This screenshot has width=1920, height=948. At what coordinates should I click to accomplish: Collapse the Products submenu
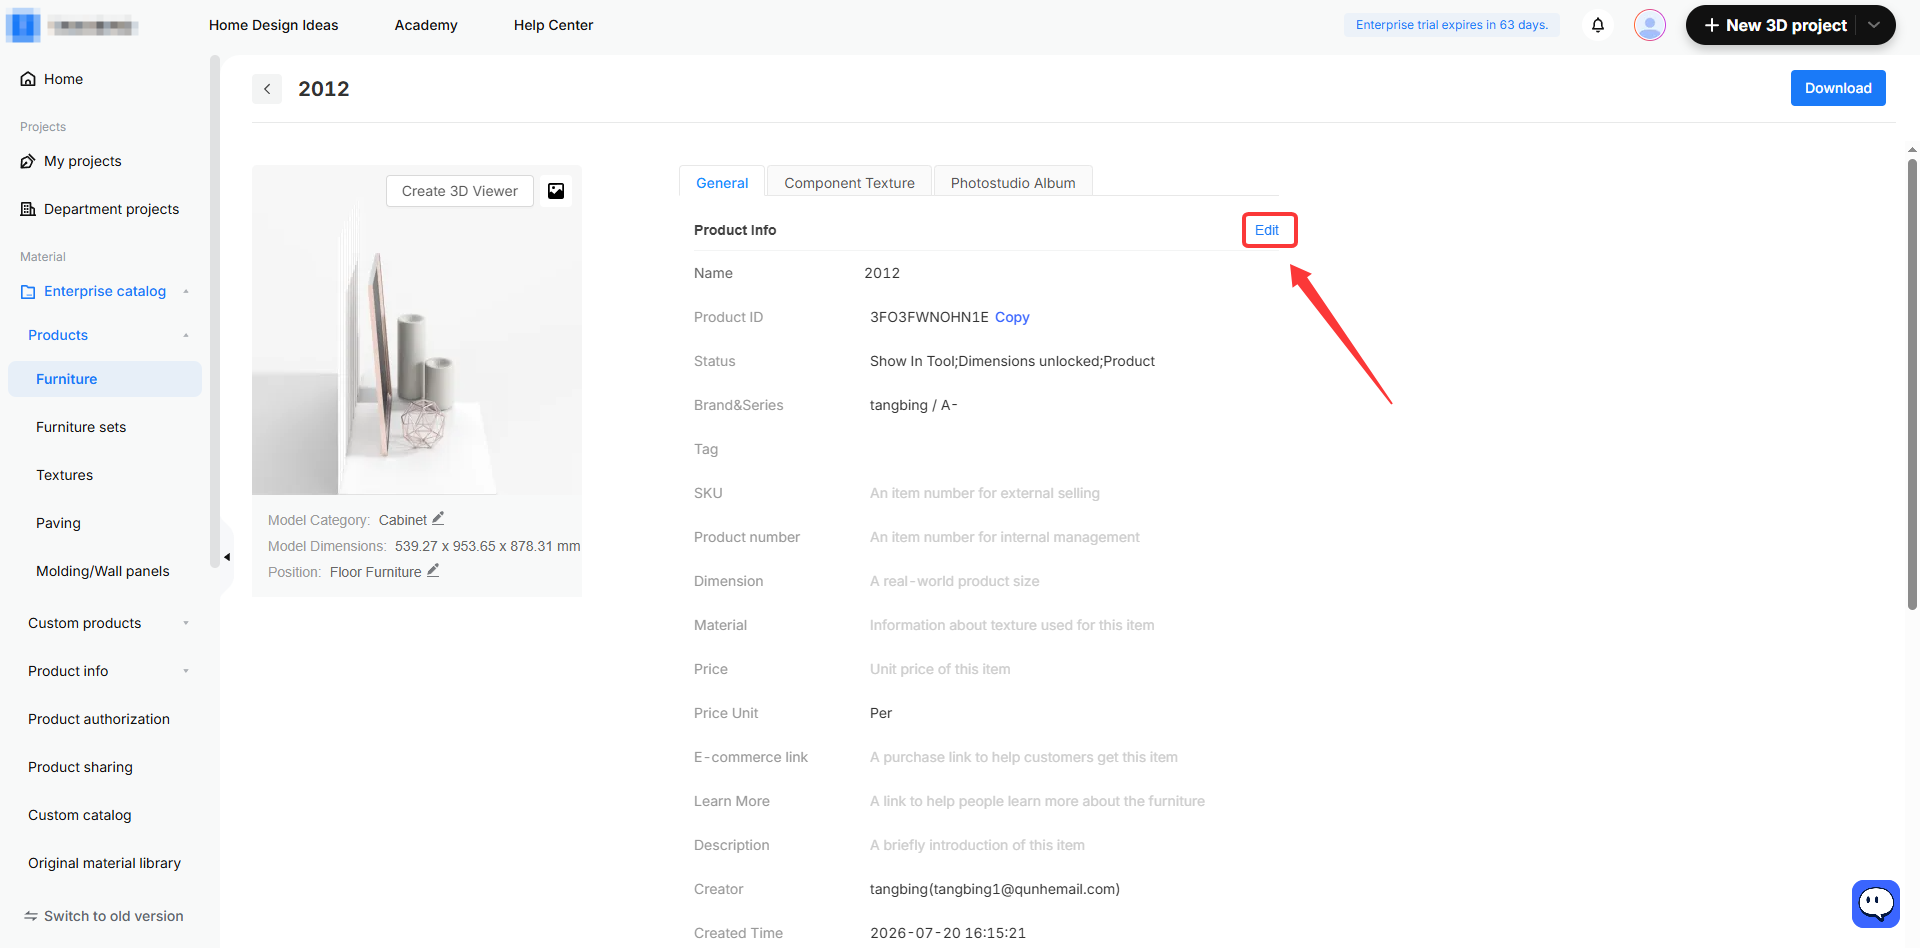[186, 335]
